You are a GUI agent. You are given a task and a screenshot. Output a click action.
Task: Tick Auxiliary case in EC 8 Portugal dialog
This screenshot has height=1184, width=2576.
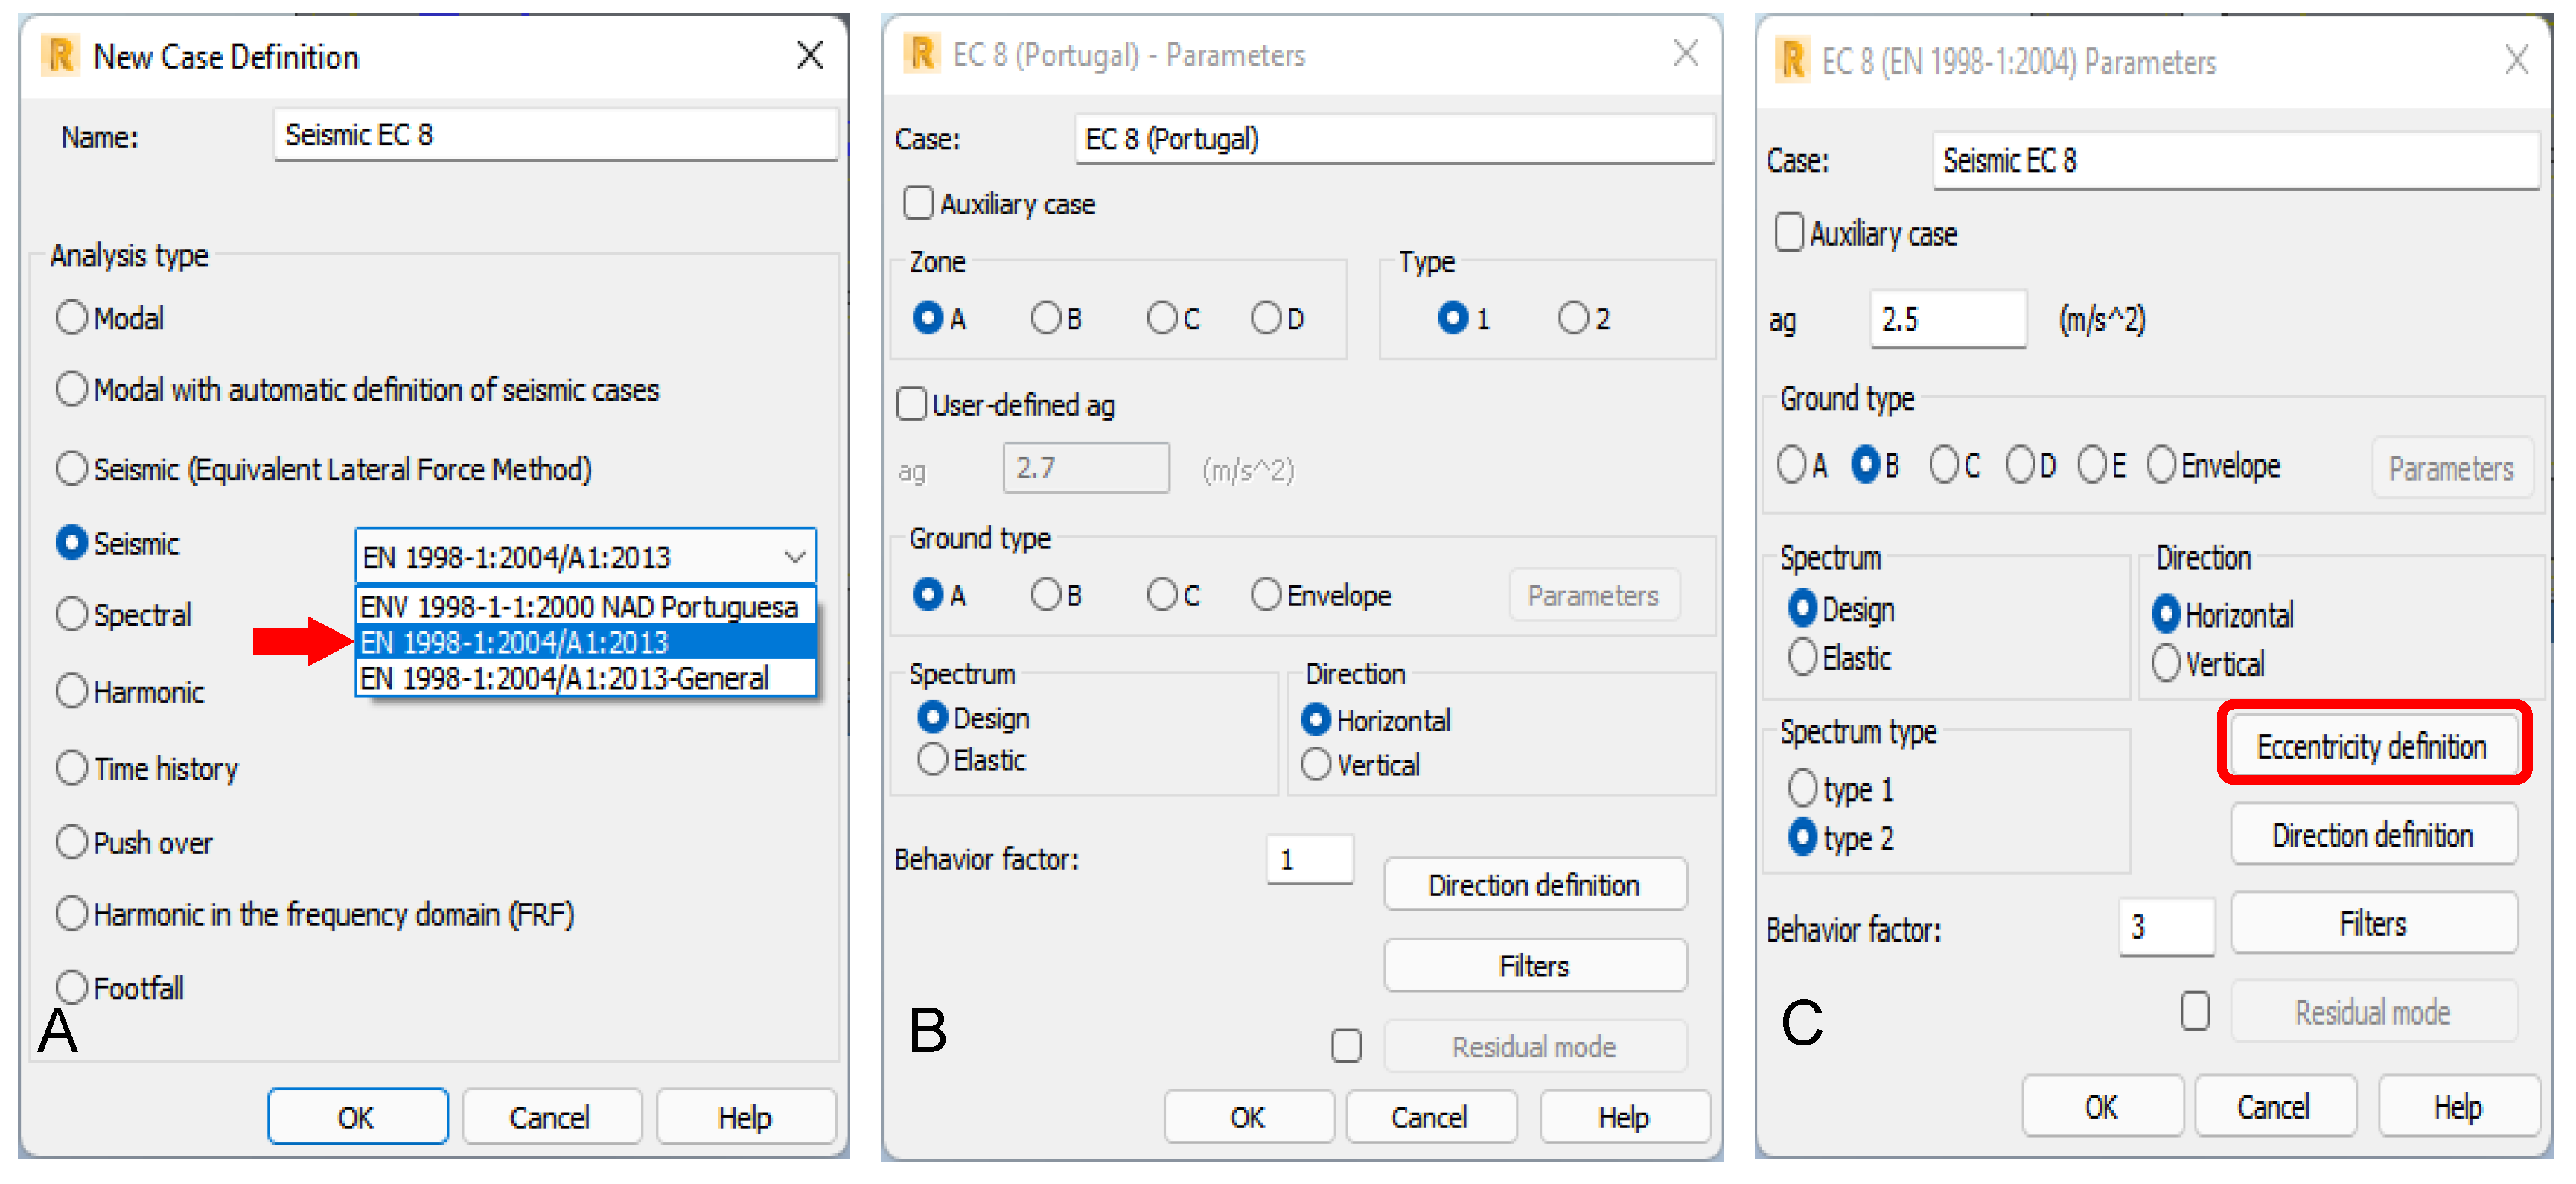tap(918, 204)
